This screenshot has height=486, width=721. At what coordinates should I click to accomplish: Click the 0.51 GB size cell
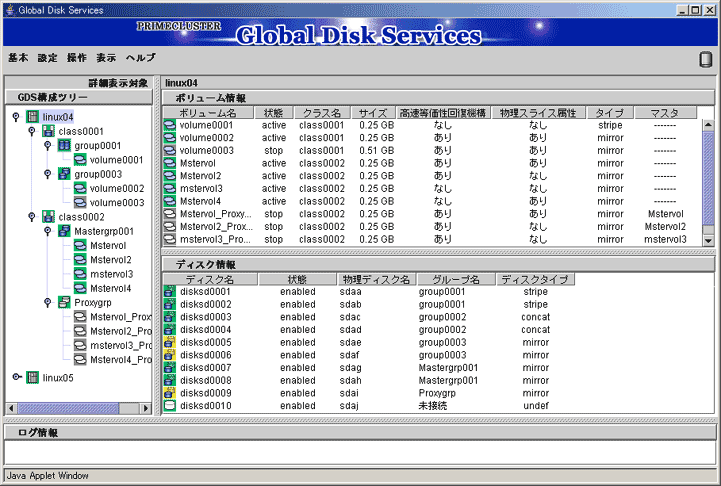pyautogui.click(x=377, y=150)
